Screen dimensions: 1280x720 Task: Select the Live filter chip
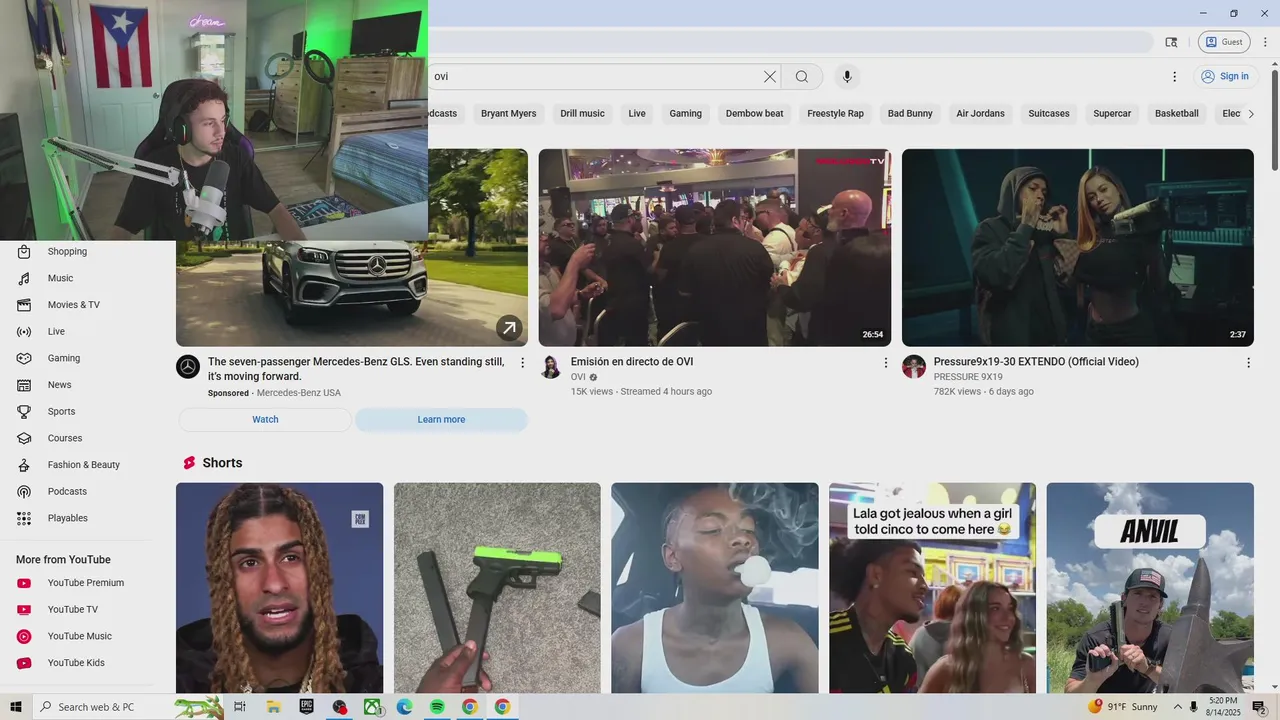click(637, 114)
